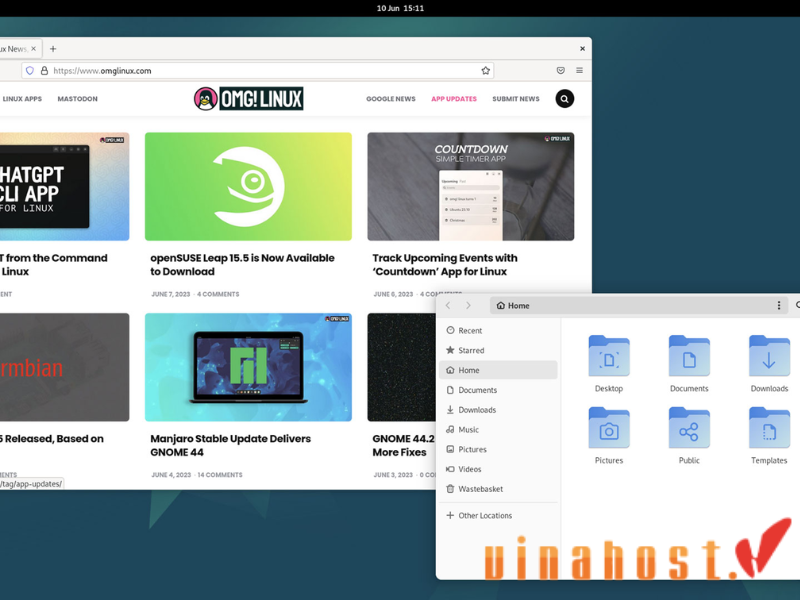Screen dimensions: 800x600
Task: Open a new browser tab with the plus button
Action: pos(53,49)
